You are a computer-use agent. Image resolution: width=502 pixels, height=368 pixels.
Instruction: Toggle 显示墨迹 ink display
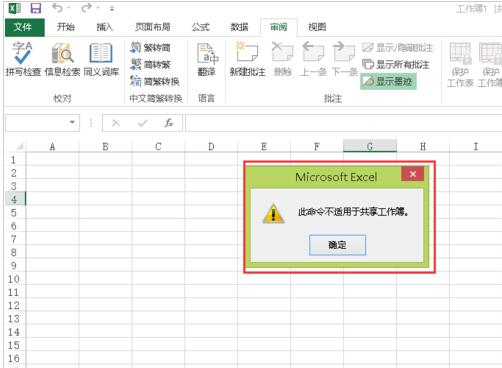coord(388,81)
